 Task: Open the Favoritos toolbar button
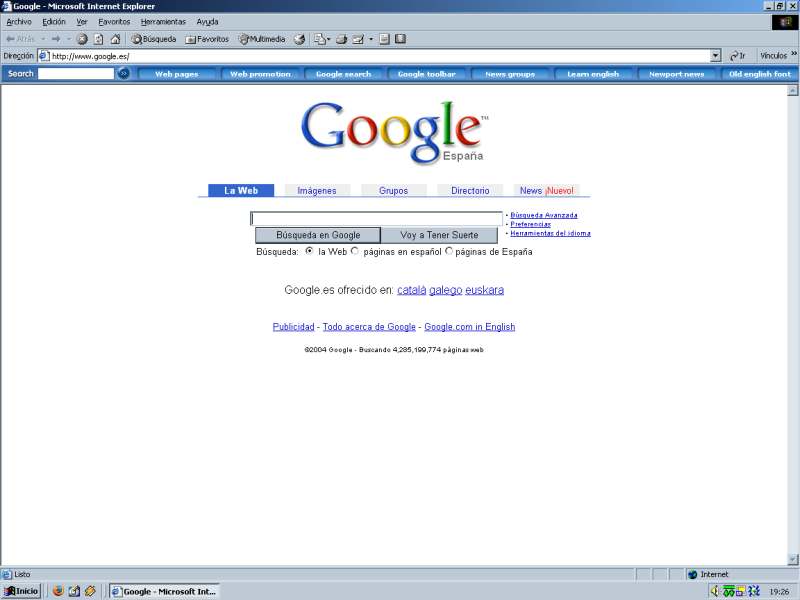tap(207, 39)
